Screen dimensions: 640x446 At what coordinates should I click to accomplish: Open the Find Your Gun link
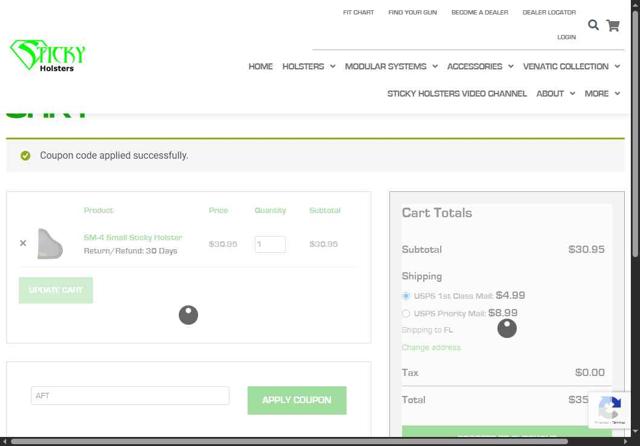point(413,12)
